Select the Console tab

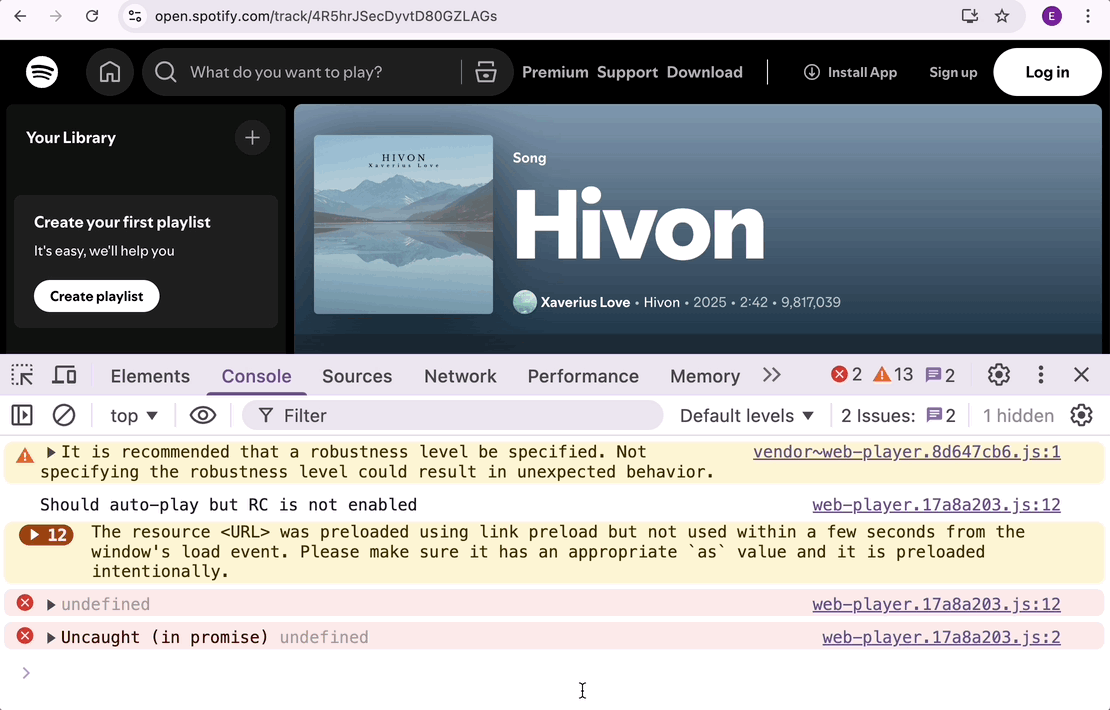click(256, 376)
